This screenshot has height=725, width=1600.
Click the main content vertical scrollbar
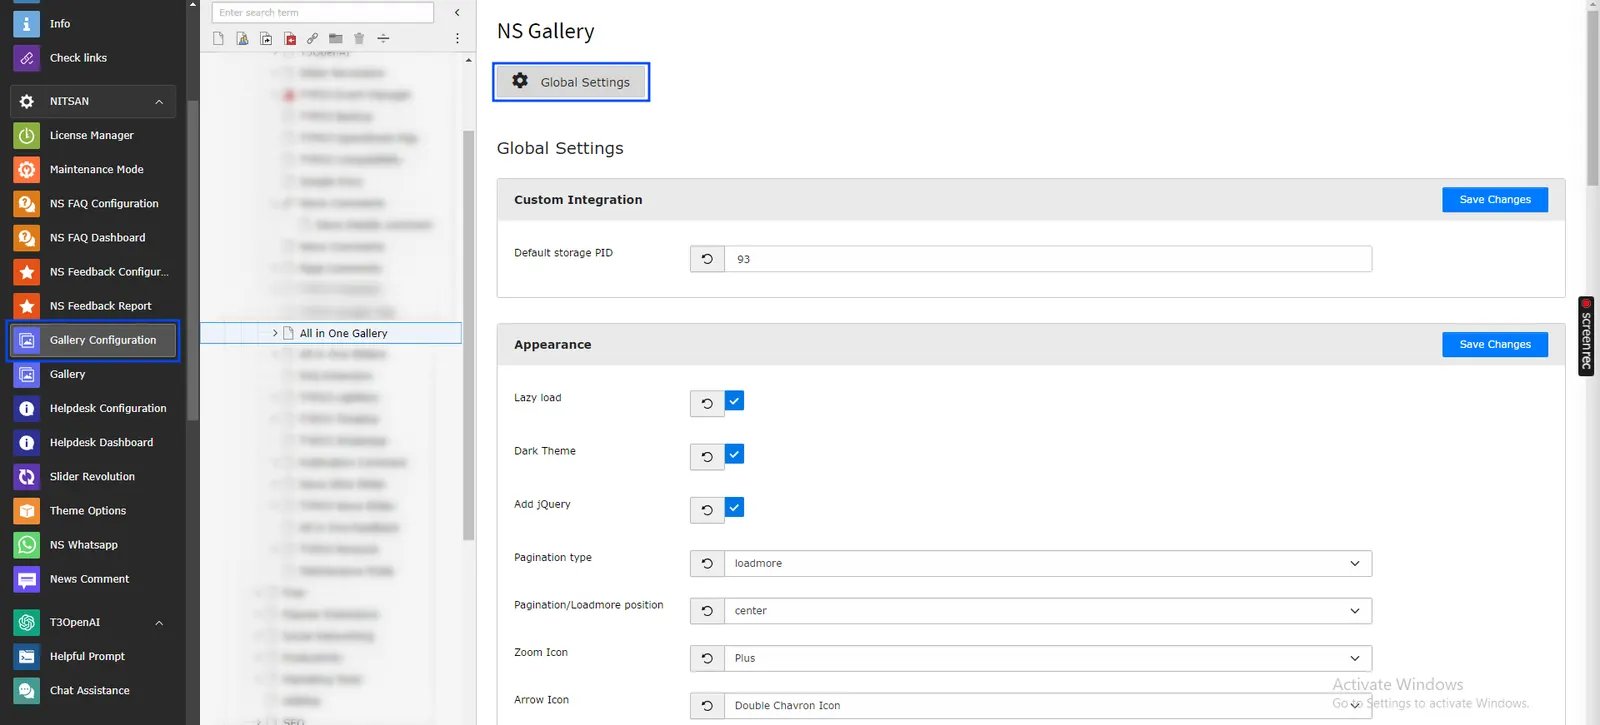(1592, 98)
